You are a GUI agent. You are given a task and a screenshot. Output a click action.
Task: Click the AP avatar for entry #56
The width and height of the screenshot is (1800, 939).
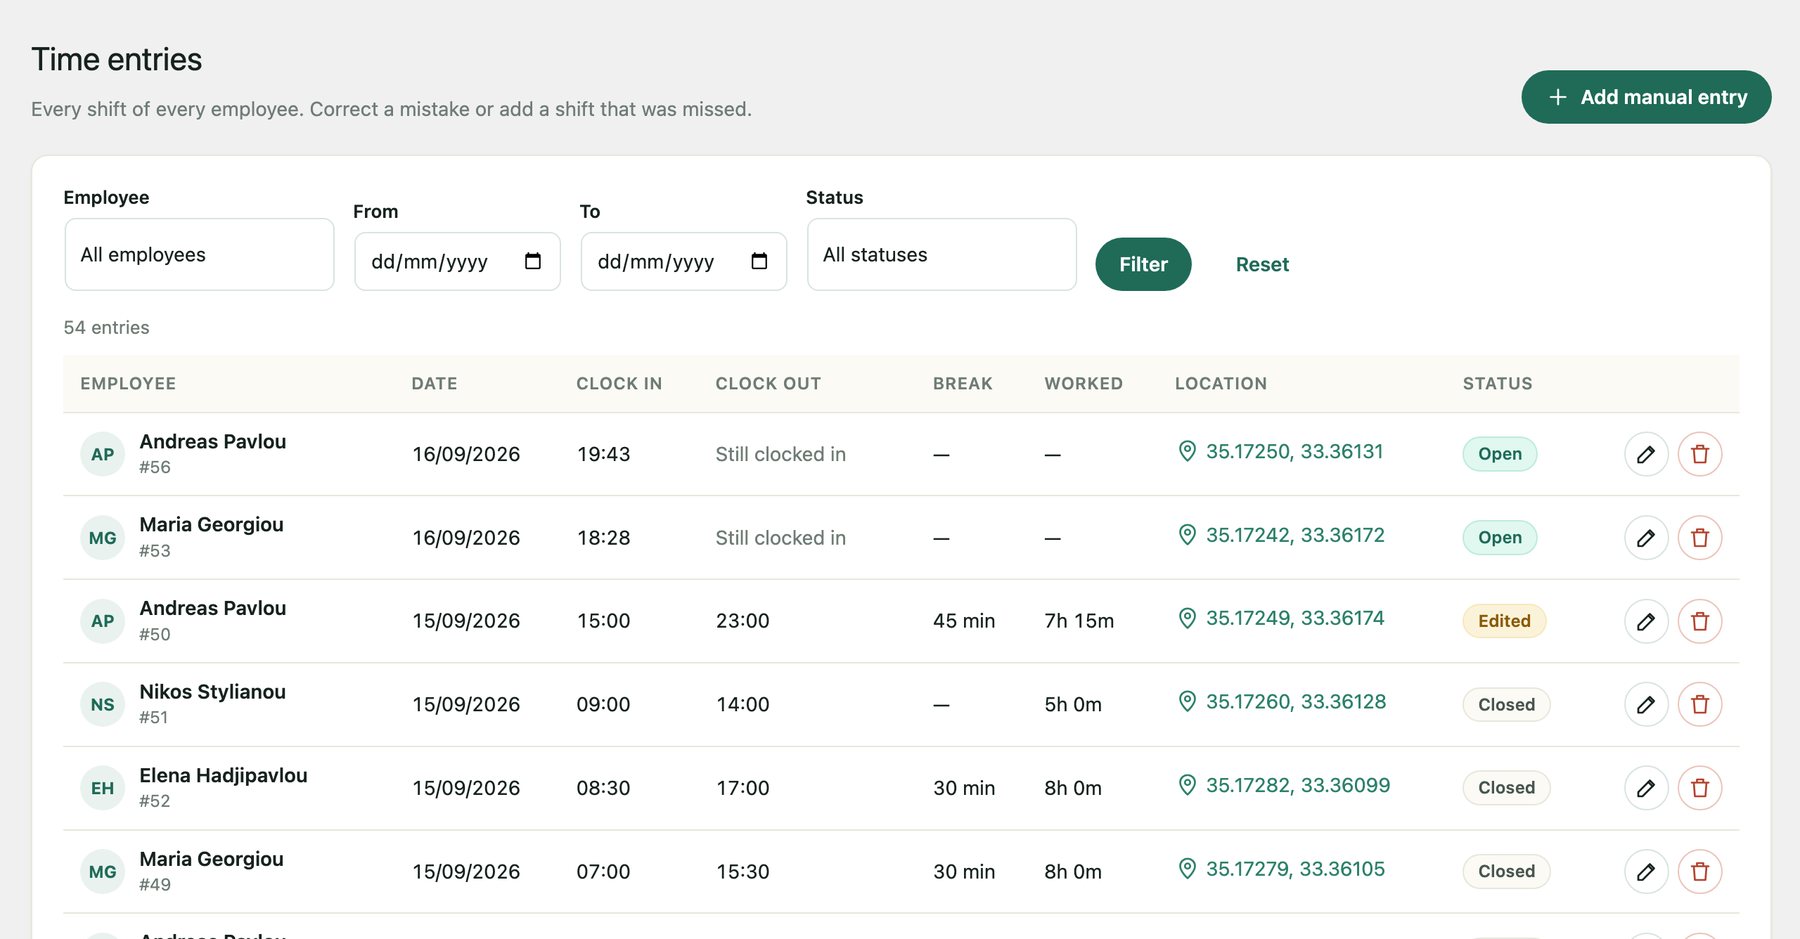[x=102, y=454]
